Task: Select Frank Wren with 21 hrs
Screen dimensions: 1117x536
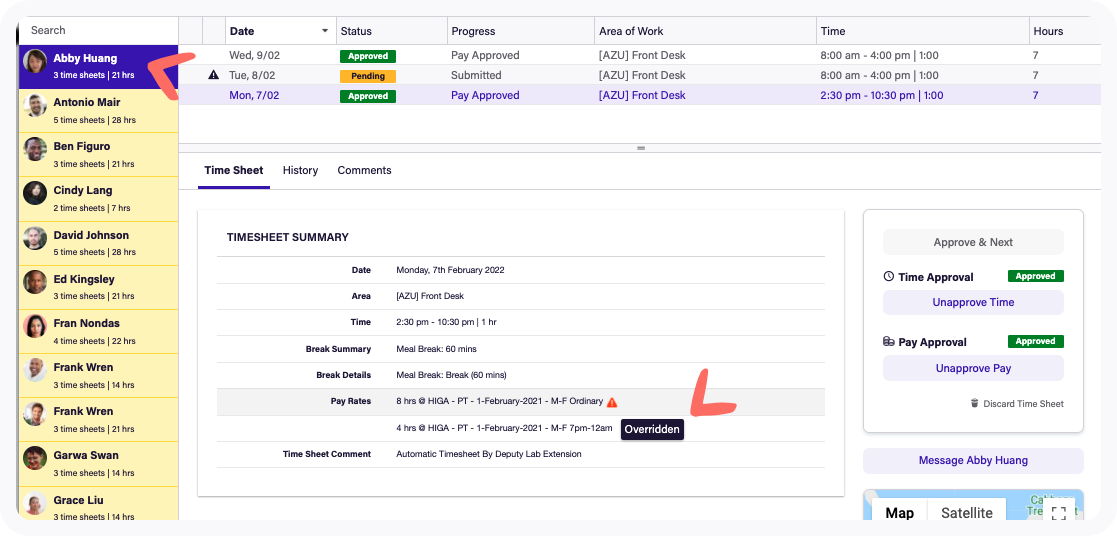Action: 98,420
